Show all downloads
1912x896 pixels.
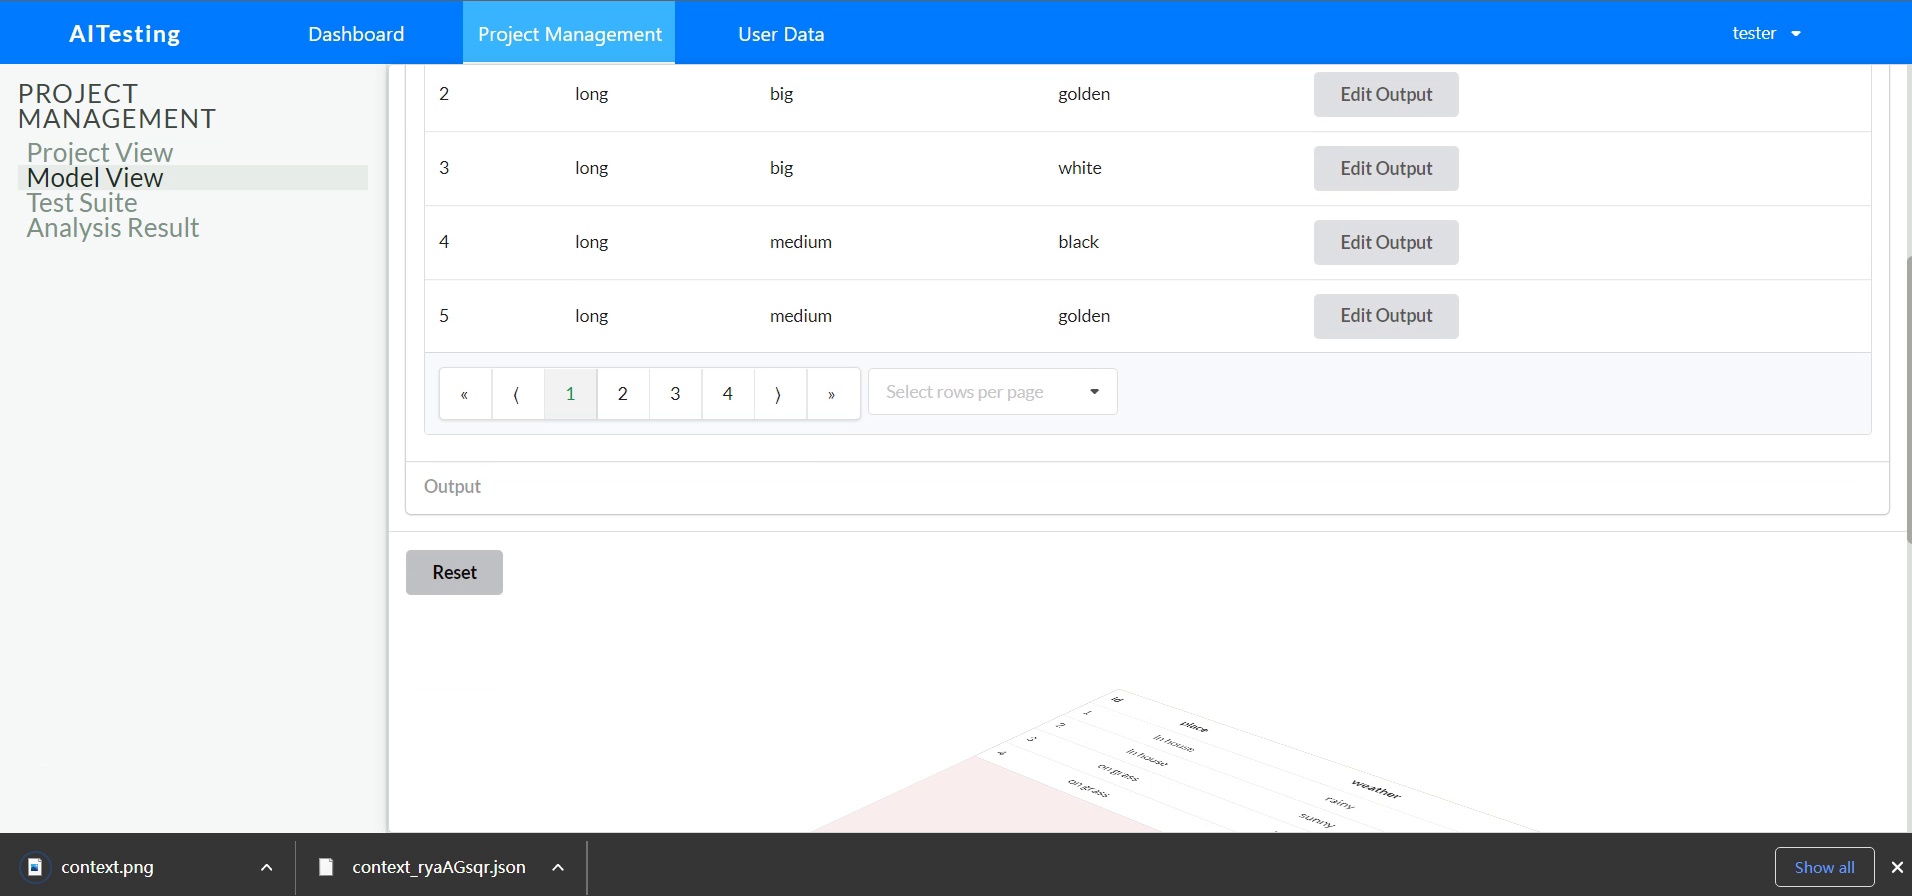coord(1823,867)
